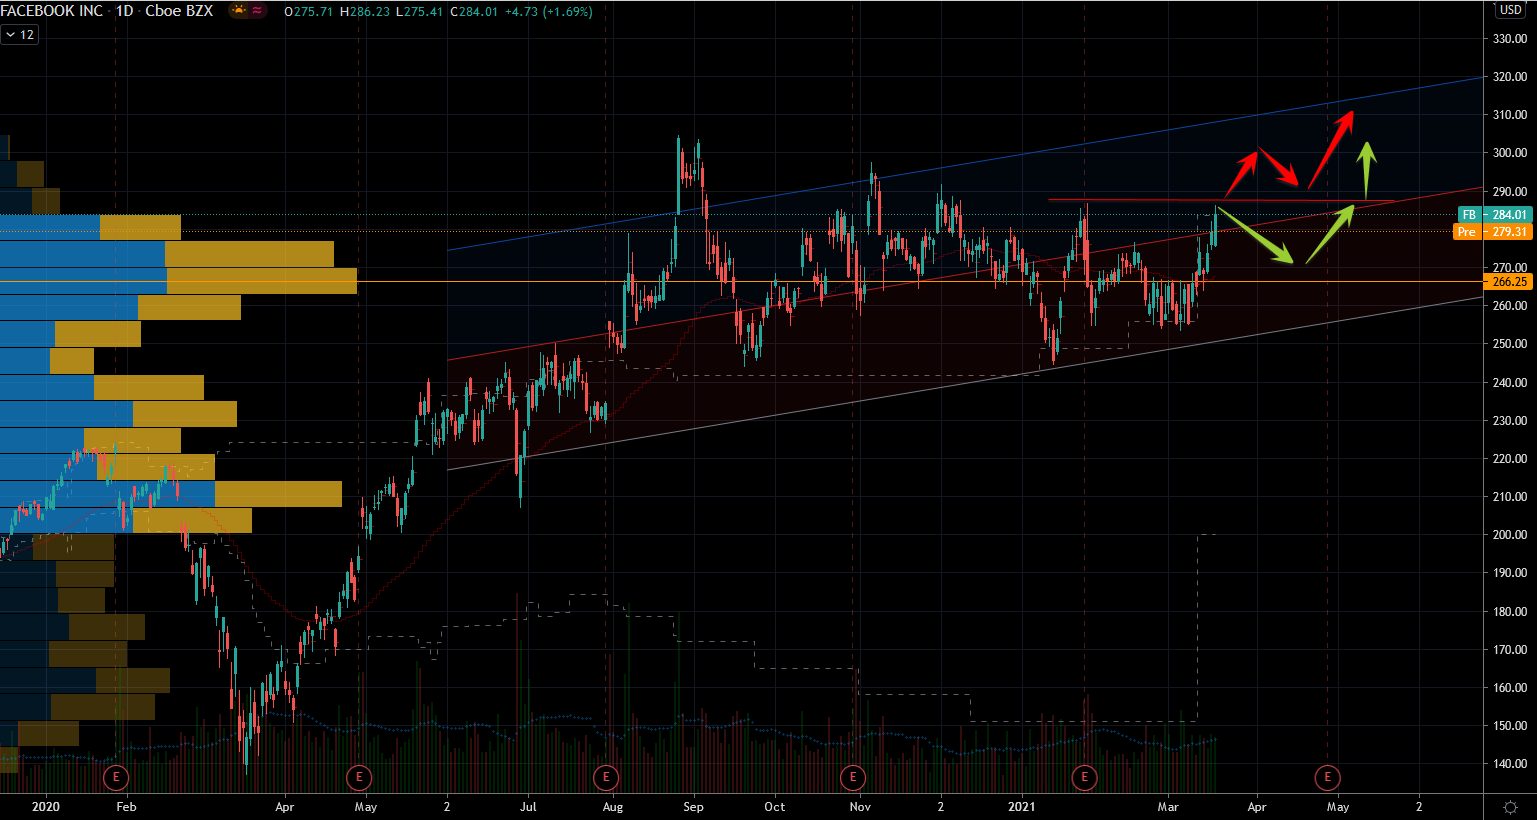Image resolution: width=1537 pixels, height=820 pixels.
Task: Open the USD currency selector
Action: 1510,10
